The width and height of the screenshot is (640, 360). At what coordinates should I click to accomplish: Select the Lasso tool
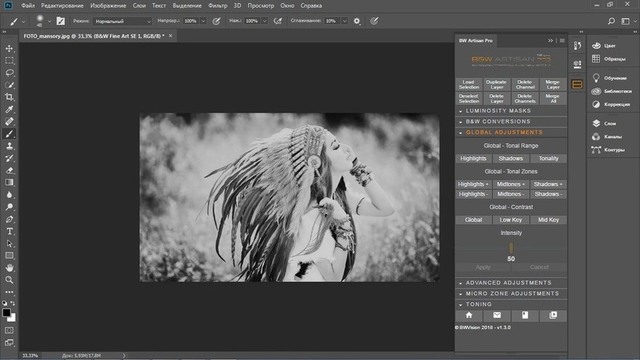[9, 73]
